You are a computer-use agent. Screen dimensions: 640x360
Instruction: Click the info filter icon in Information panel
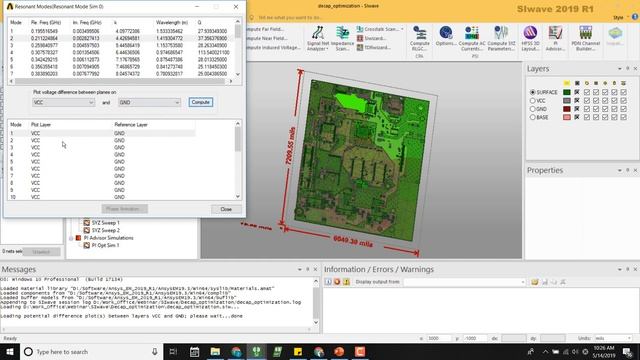coord(328,282)
